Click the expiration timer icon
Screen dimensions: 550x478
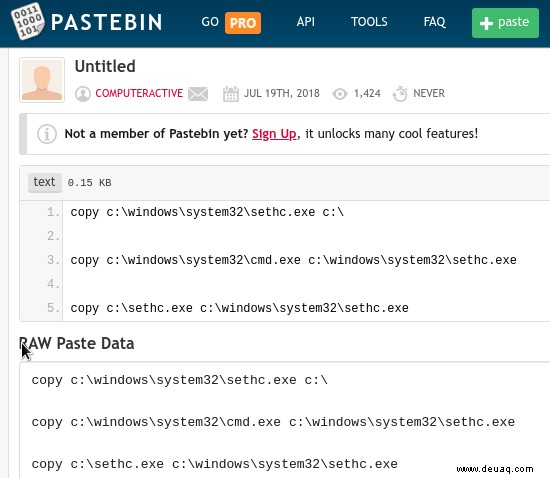(x=400, y=94)
